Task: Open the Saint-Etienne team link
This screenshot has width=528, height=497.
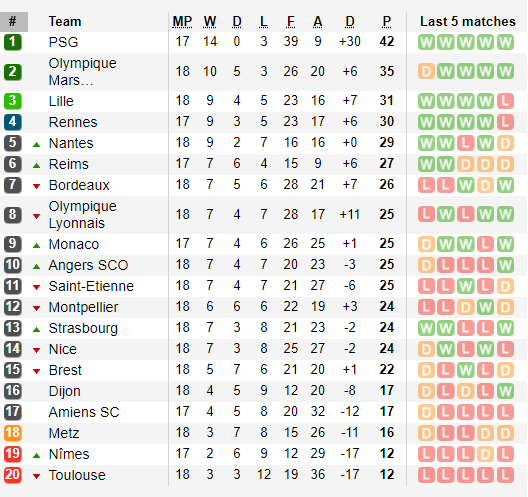Action: (91, 286)
